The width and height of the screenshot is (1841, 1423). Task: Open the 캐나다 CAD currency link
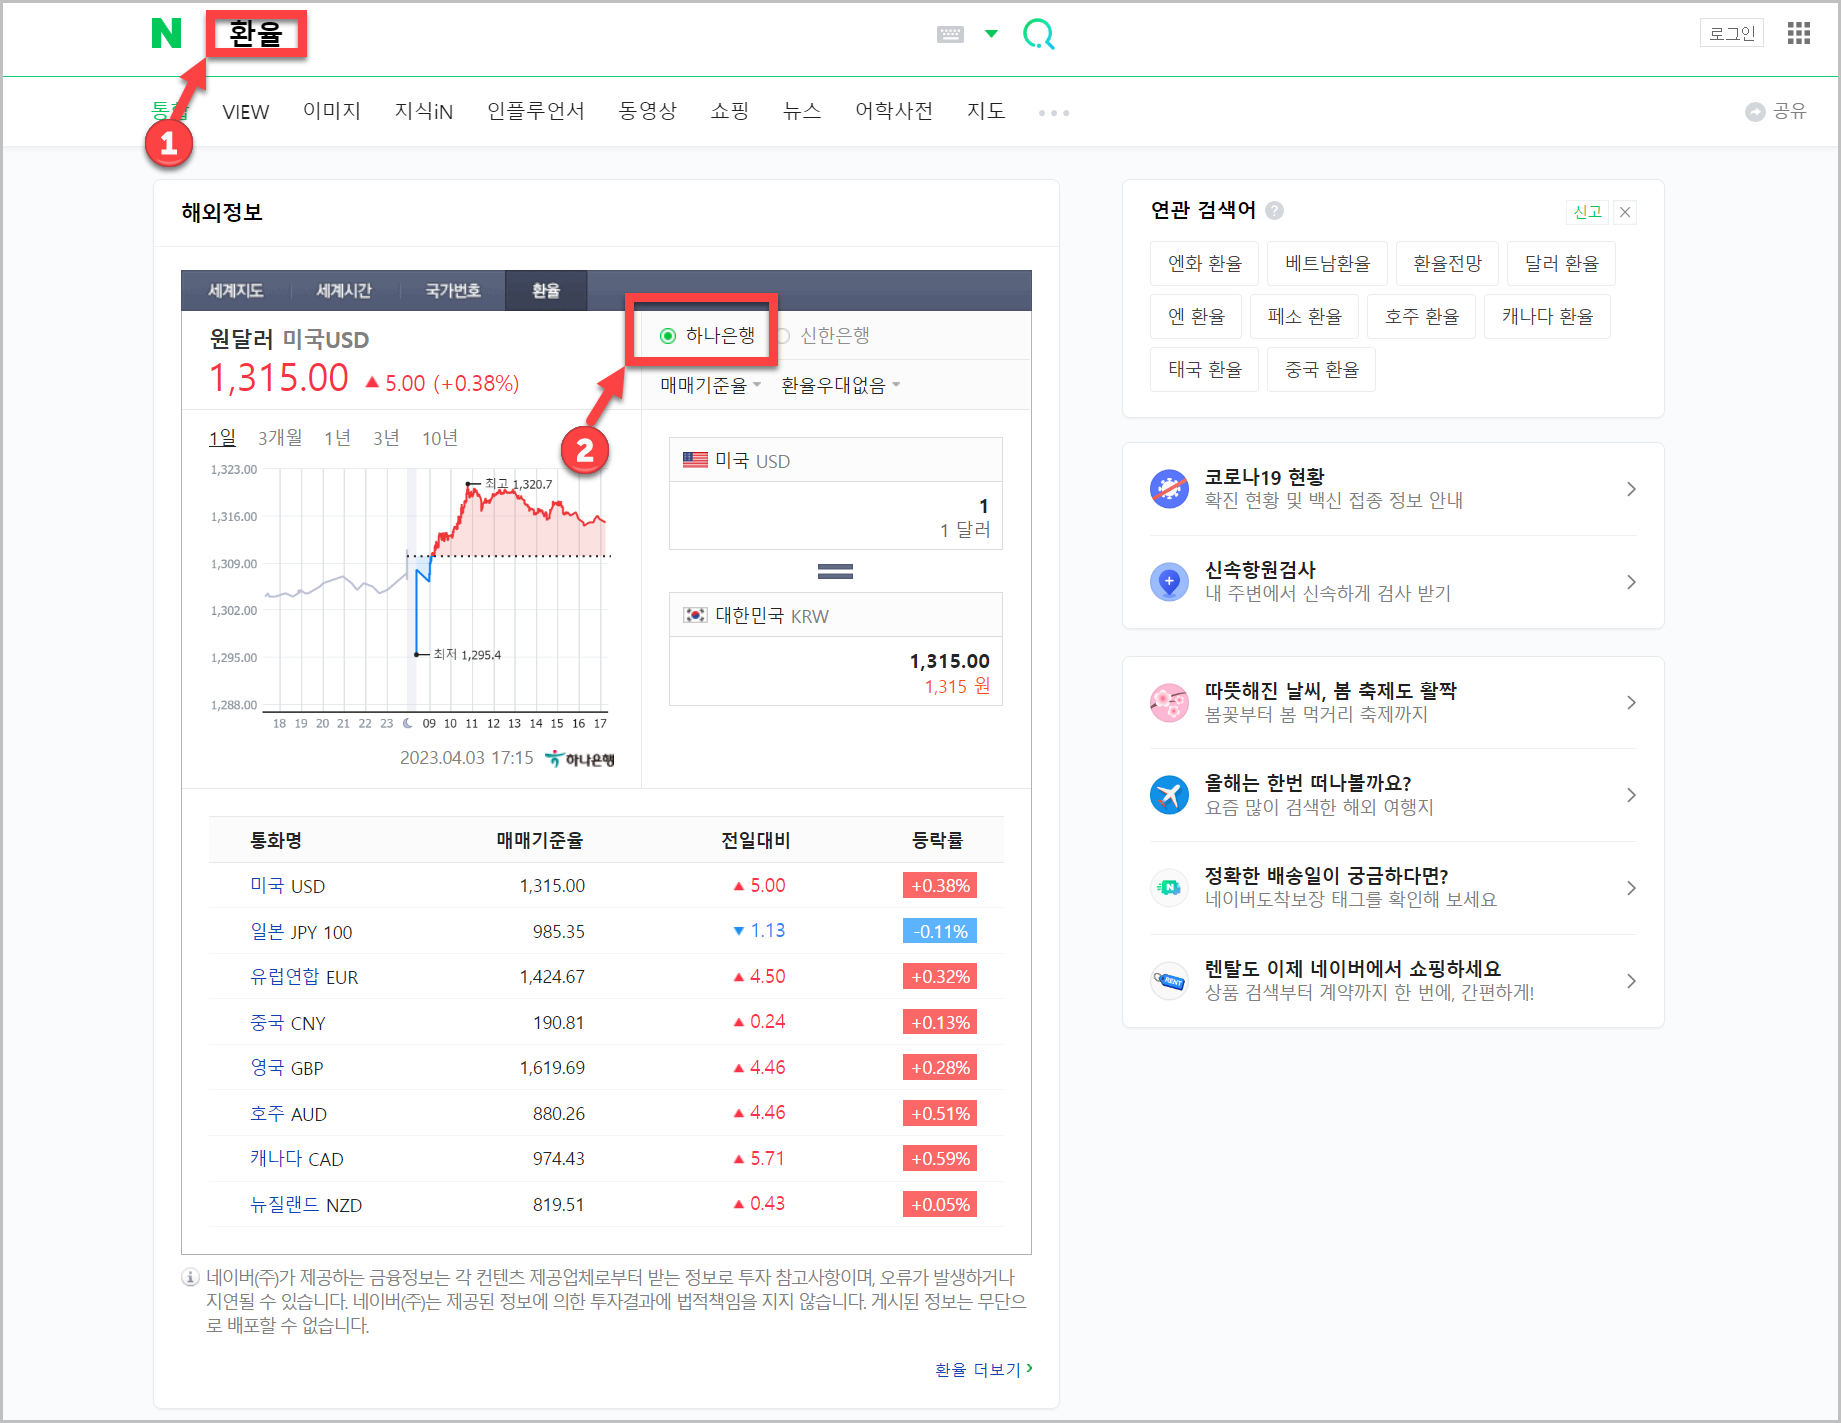tap(297, 1159)
